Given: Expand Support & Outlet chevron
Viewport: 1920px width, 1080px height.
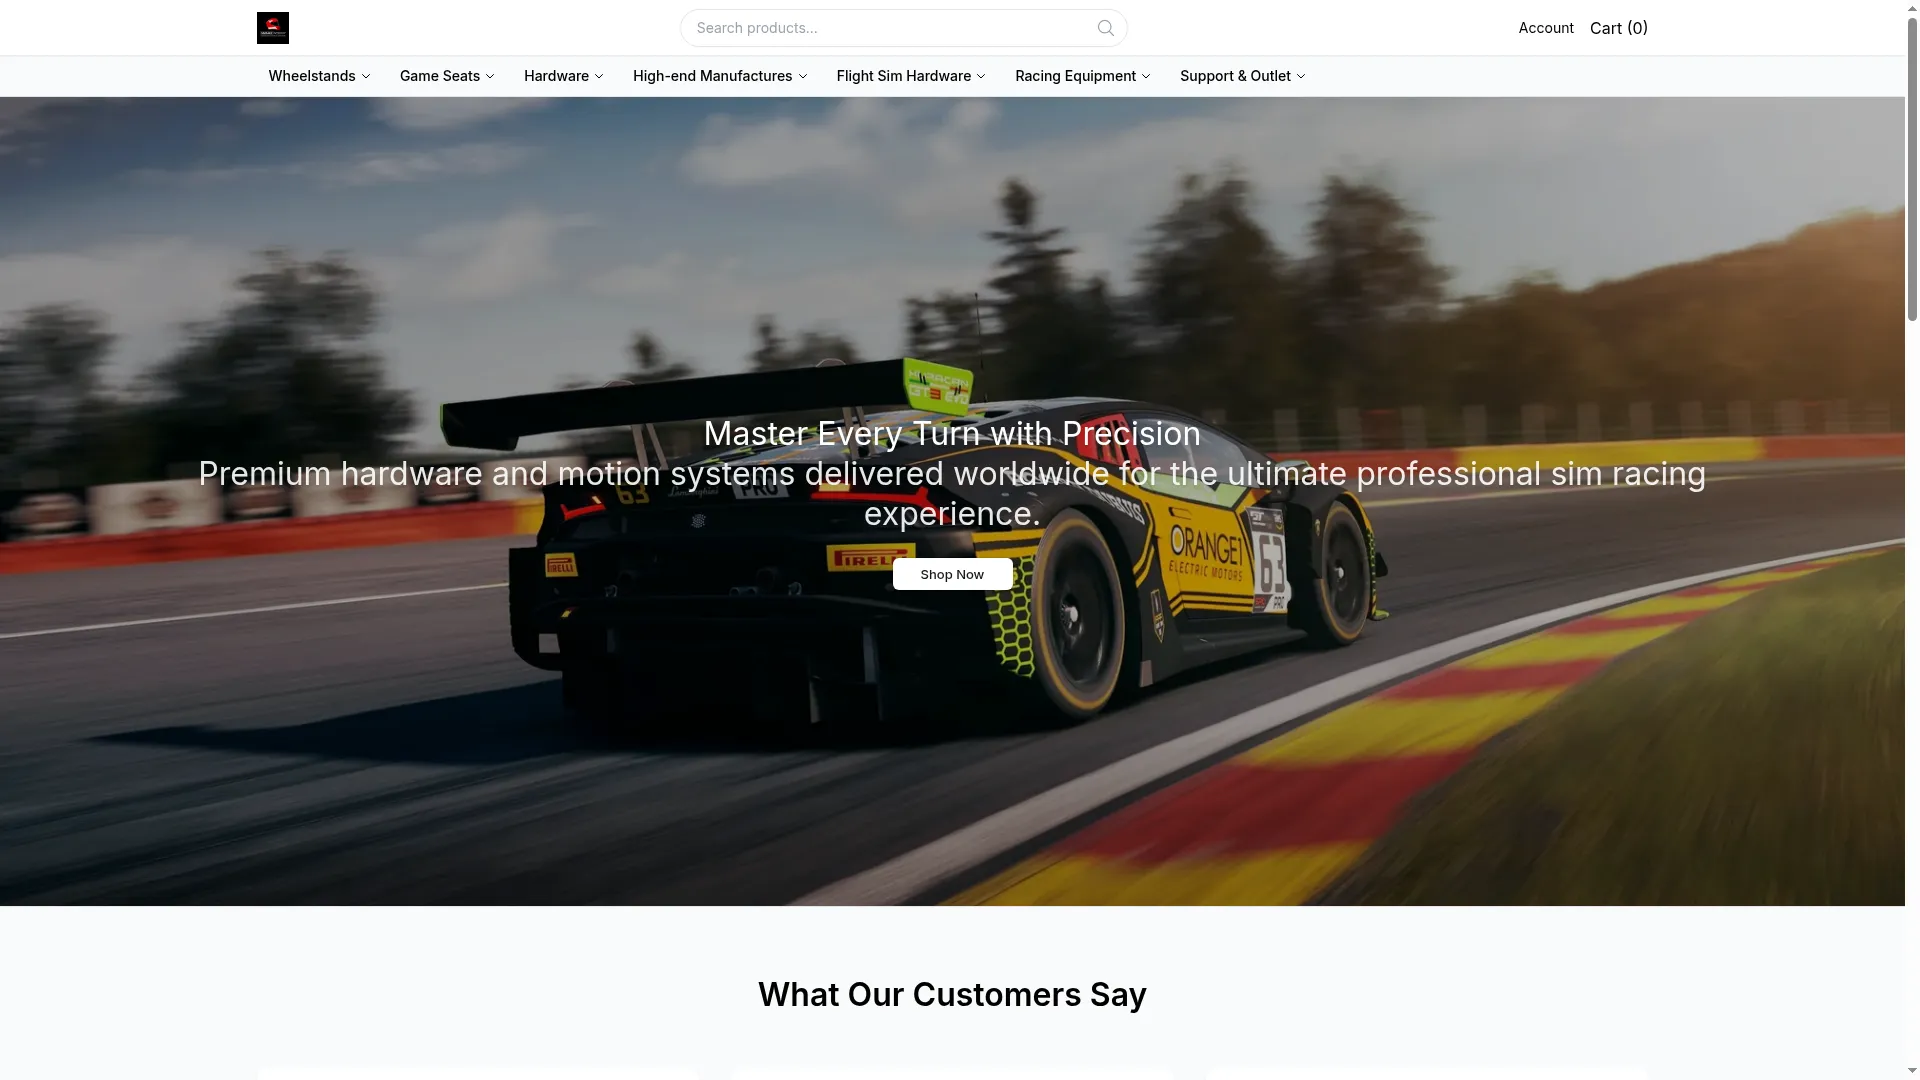Looking at the screenshot, I should click(x=1301, y=76).
